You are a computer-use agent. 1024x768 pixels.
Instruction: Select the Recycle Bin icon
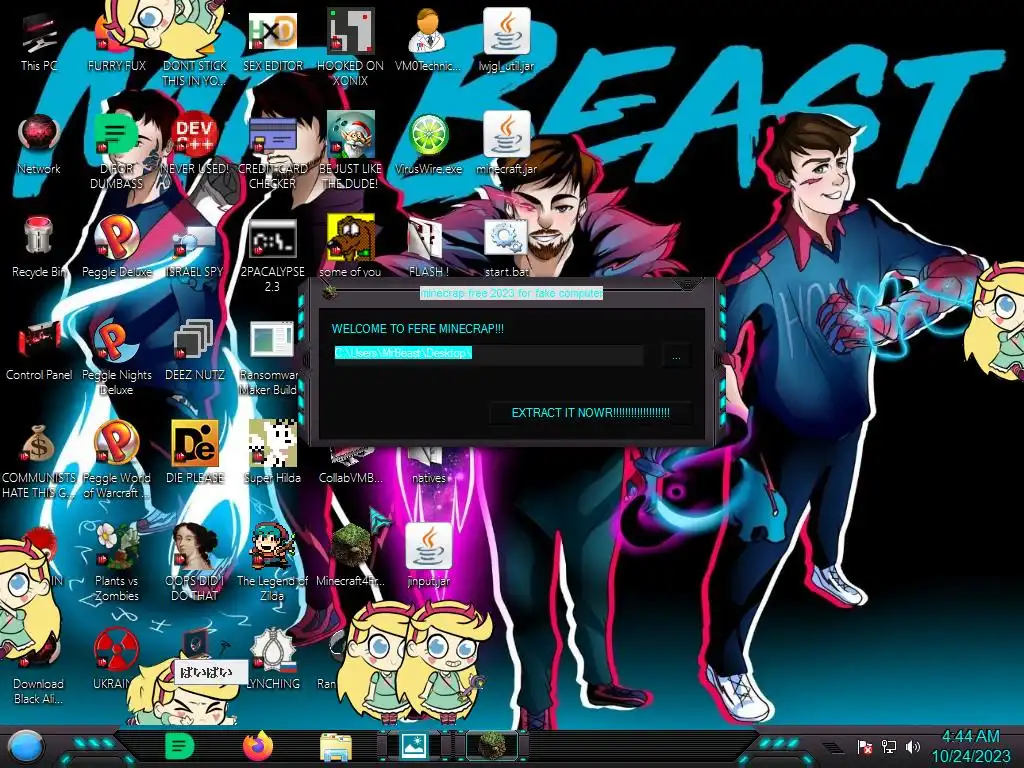click(x=39, y=248)
